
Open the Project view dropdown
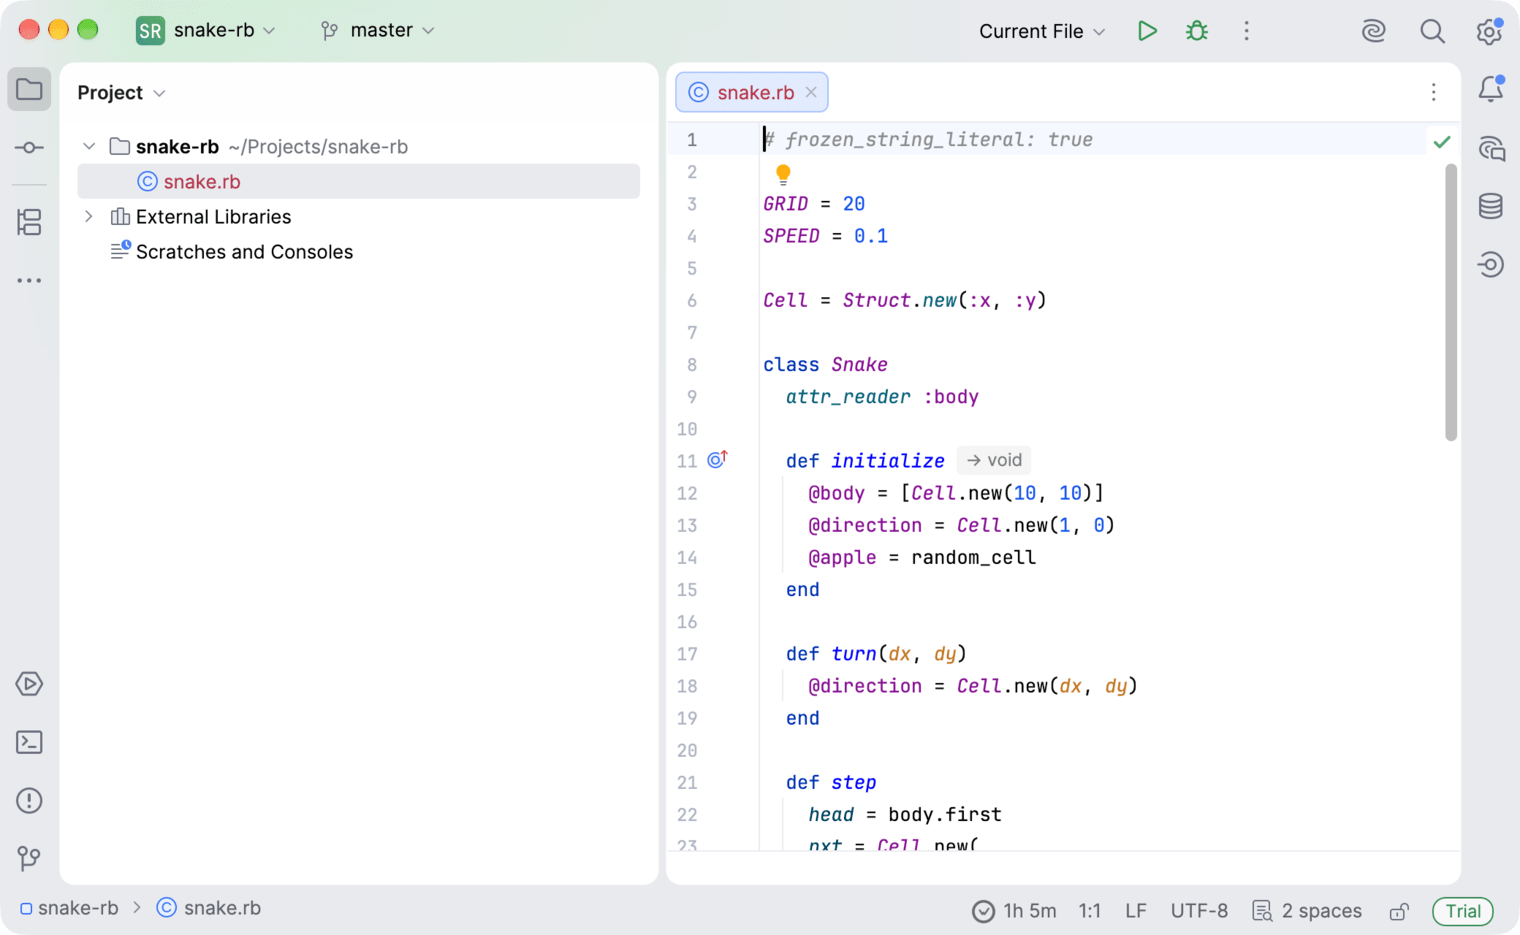click(121, 93)
